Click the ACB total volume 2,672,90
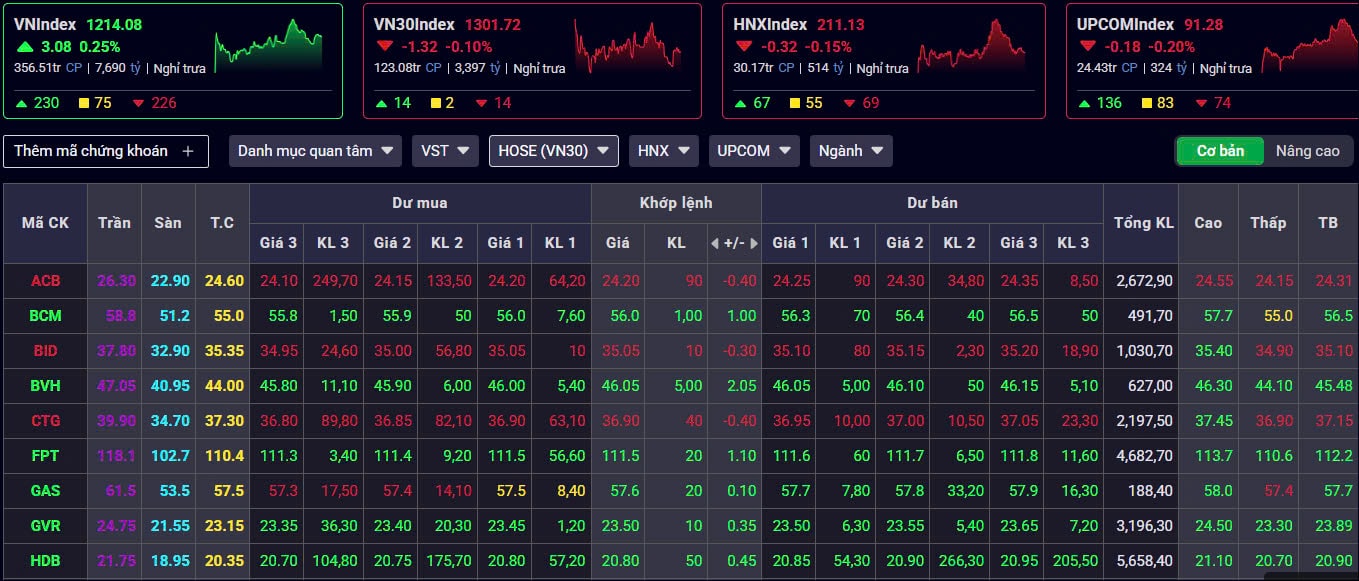This screenshot has height=581, width=1359. pos(1145,281)
